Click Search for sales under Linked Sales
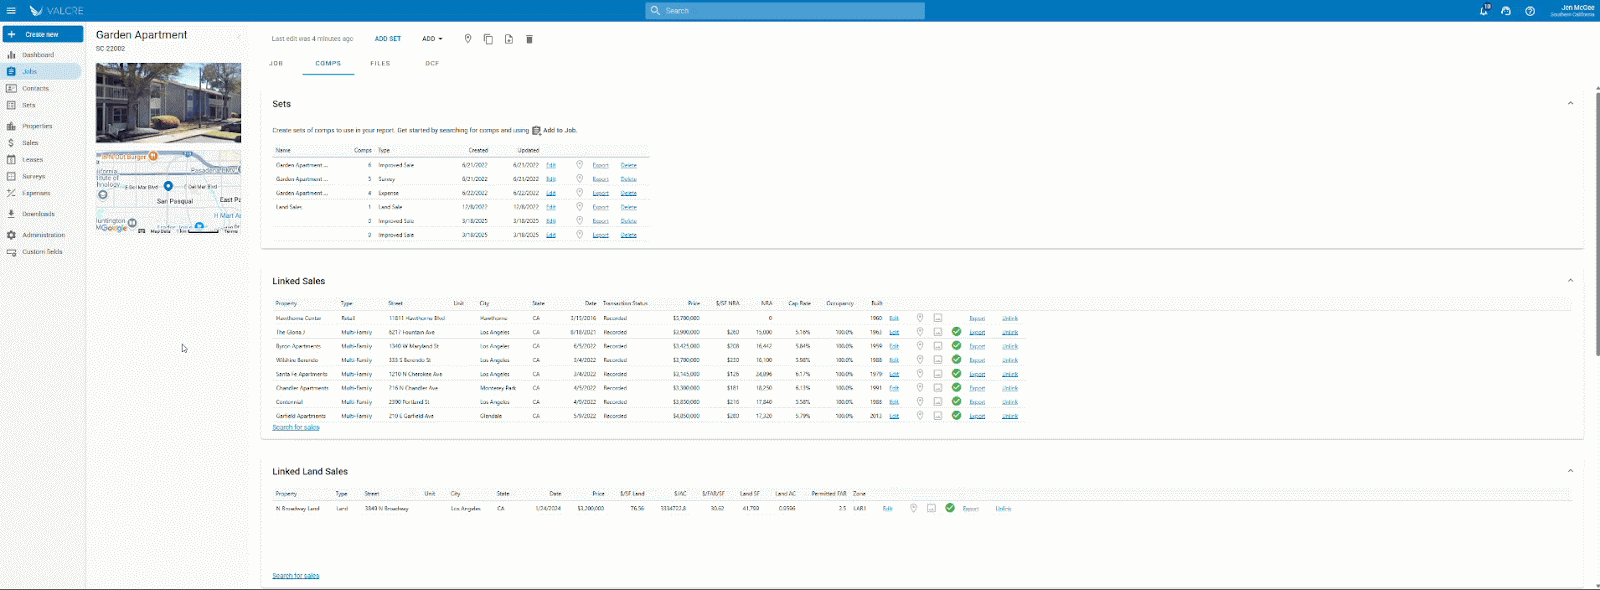This screenshot has height=590, width=1600. pyautogui.click(x=296, y=427)
